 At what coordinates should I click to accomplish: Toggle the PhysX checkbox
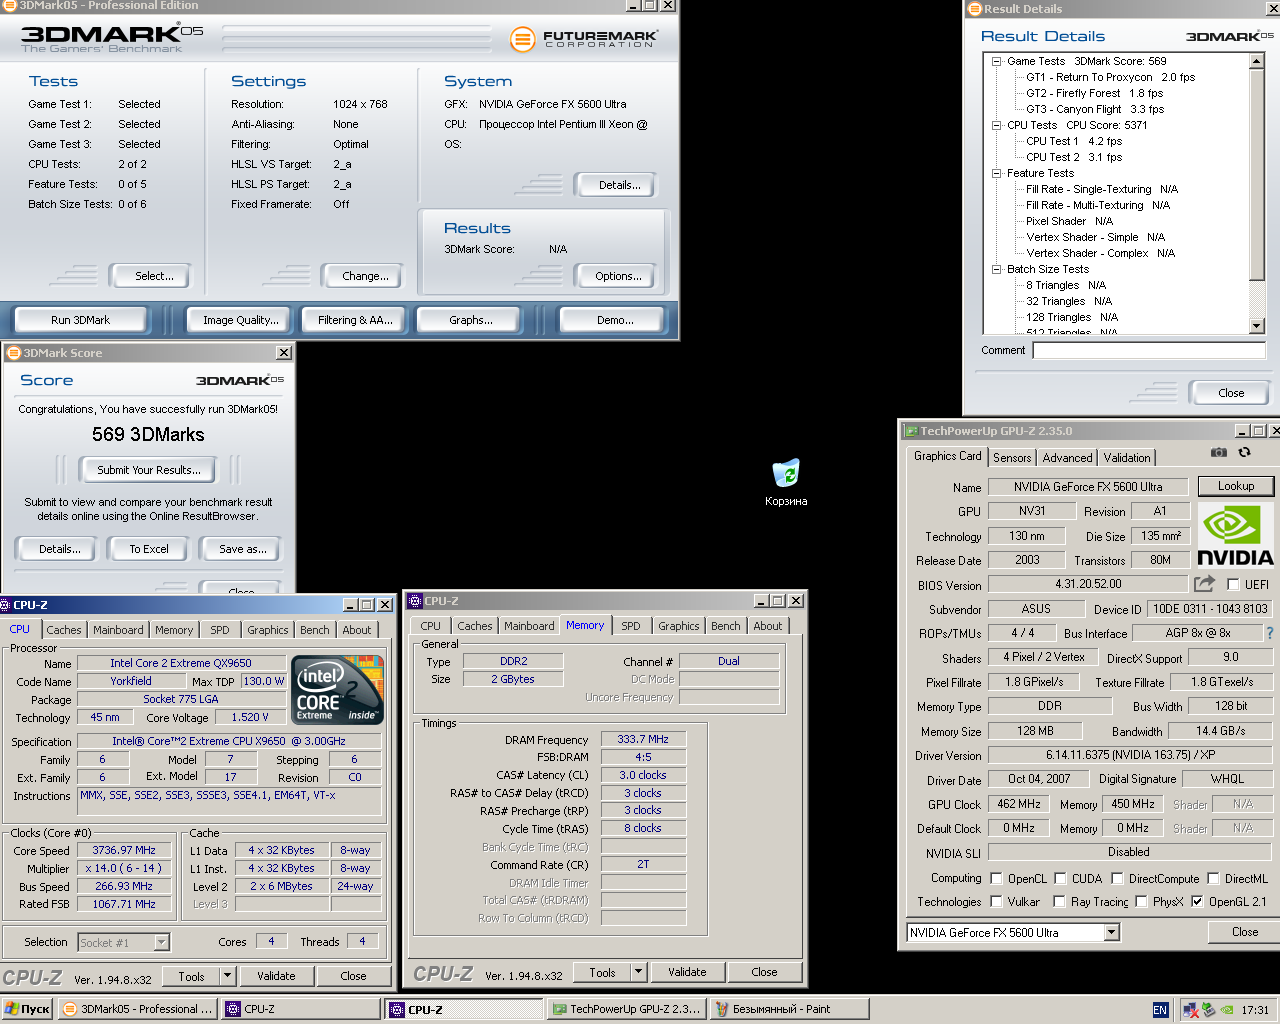point(1141,901)
